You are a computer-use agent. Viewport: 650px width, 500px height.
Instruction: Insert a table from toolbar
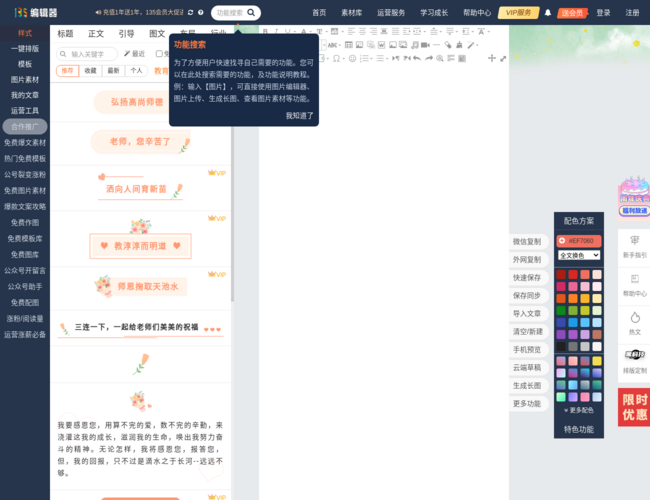[x=349, y=45]
